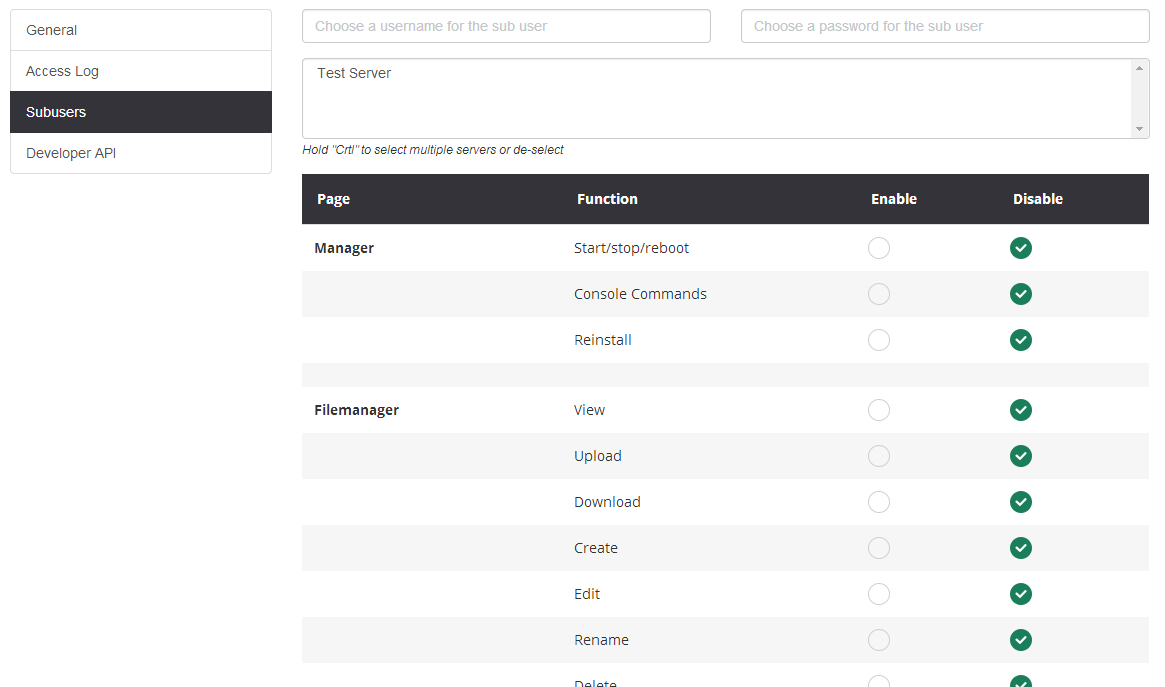Open the Developer API section
The image size is (1165, 687).
pos(141,153)
